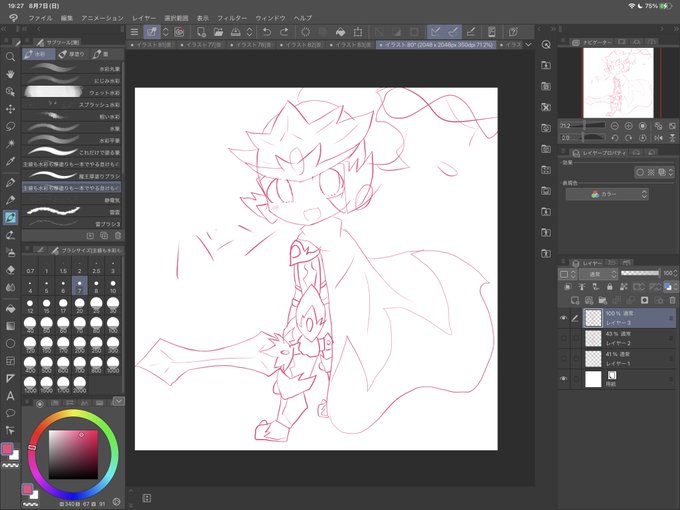Select the Eyedropper tool
This screenshot has width=680, height=510.
10,161
